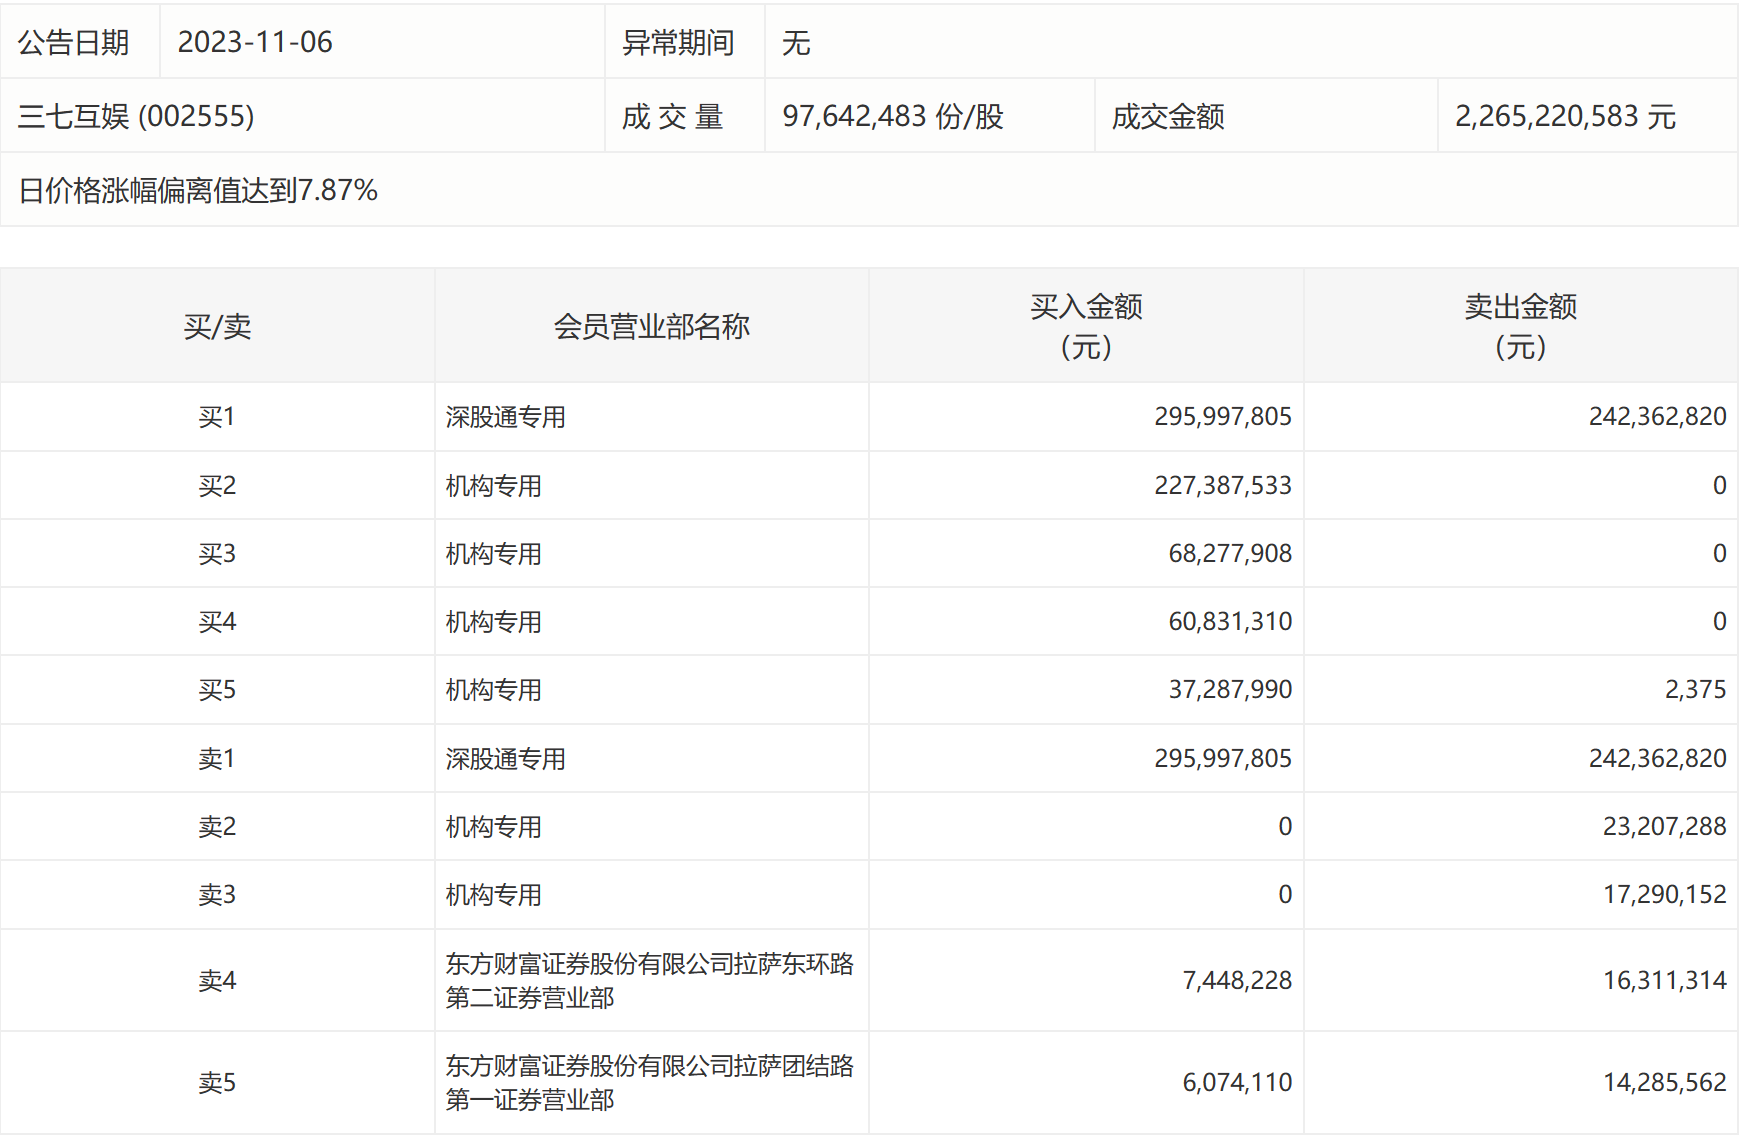
Task: Click the 成交量 value 97,642,483 份/股
Action: [x=892, y=116]
